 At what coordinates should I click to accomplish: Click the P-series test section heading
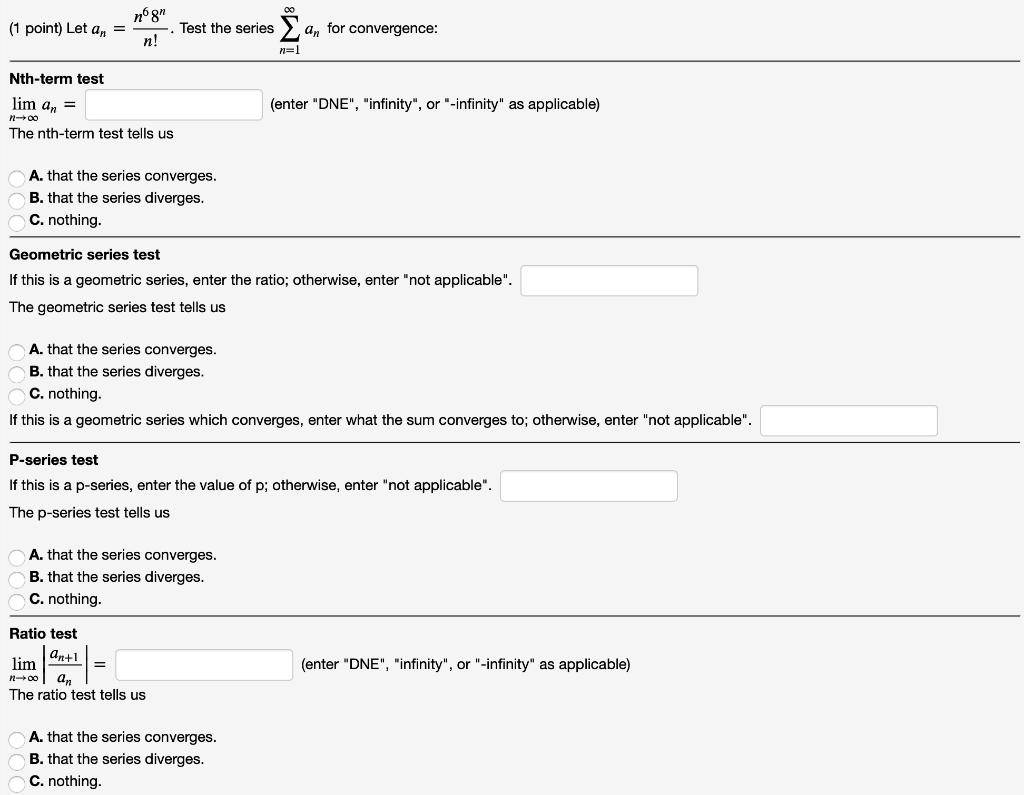[x=53, y=459]
